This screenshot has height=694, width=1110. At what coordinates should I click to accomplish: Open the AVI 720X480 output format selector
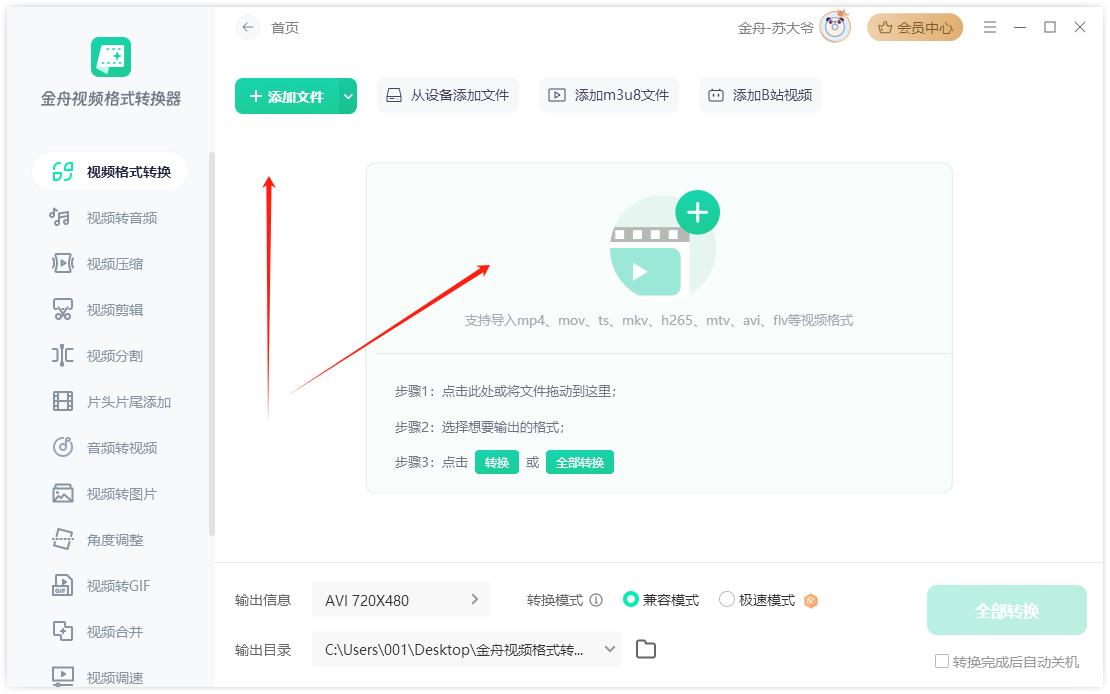click(401, 600)
